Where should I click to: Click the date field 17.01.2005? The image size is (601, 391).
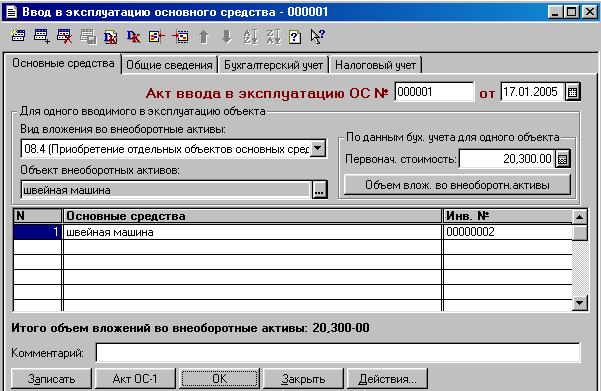pos(532,92)
